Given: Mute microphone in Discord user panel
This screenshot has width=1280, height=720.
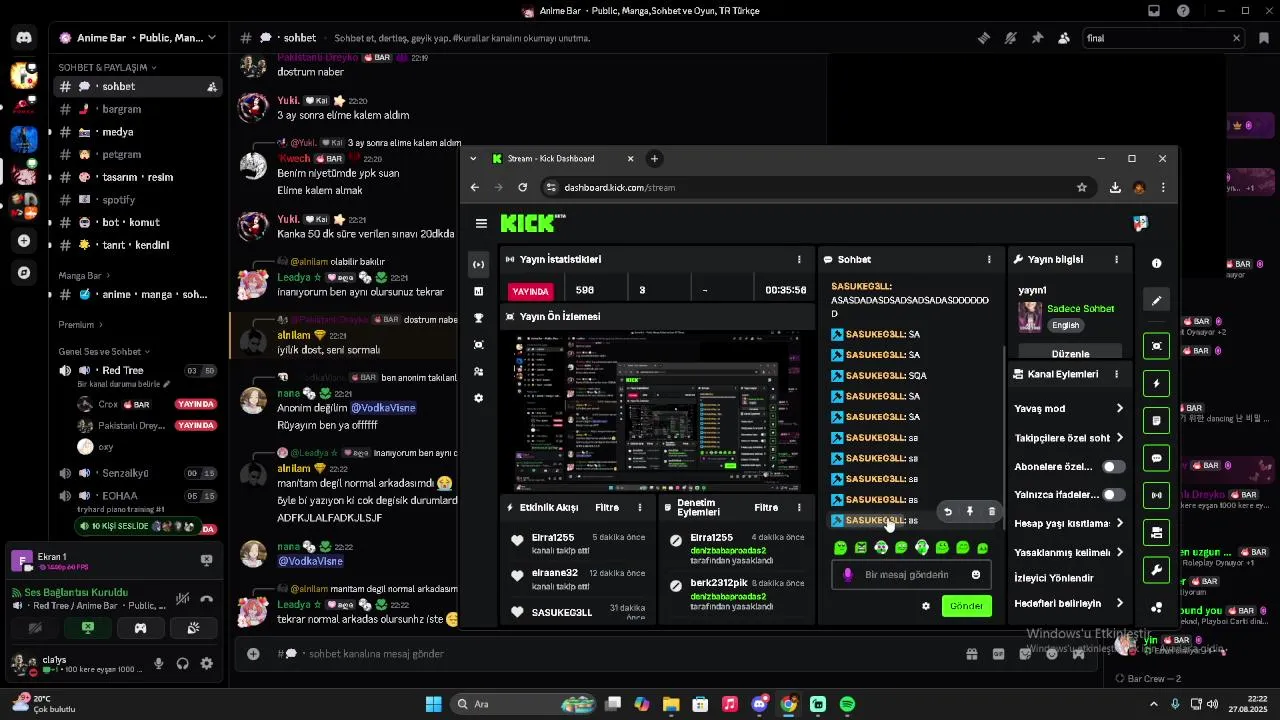Looking at the screenshot, I should click(158, 663).
